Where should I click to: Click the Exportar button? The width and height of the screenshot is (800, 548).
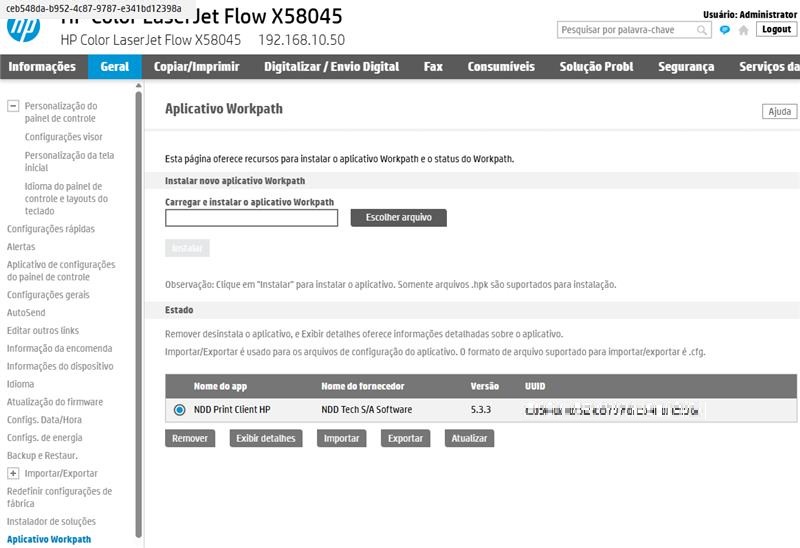405,438
